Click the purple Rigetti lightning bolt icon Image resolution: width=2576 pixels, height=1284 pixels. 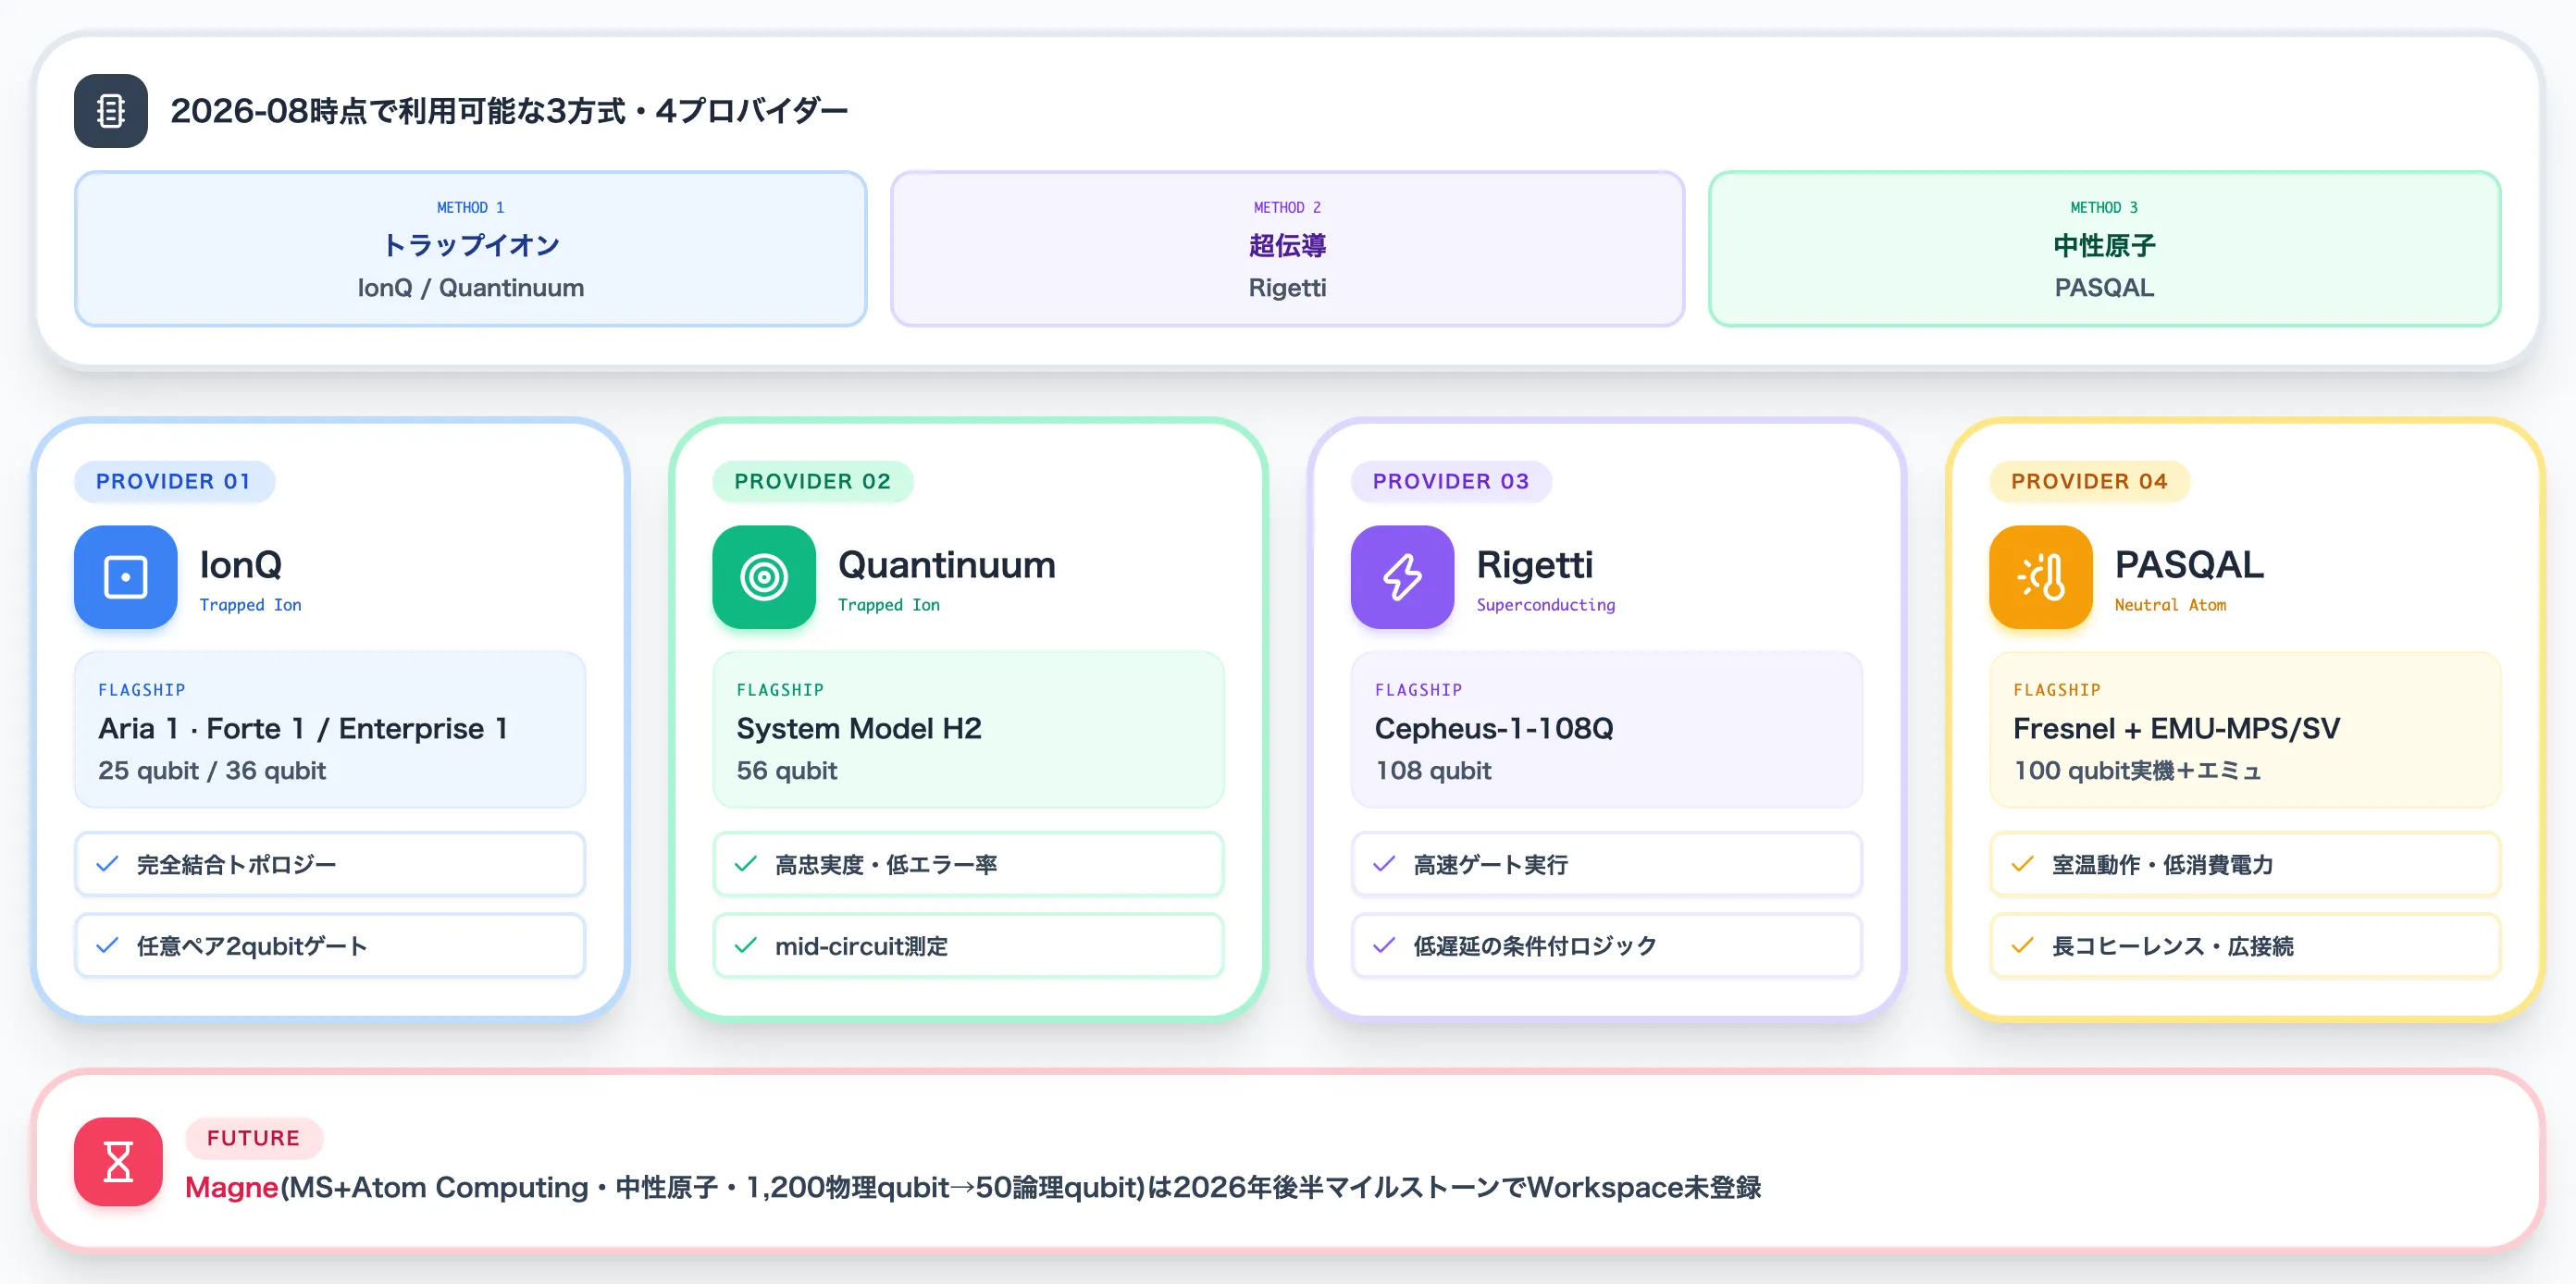tap(1402, 577)
